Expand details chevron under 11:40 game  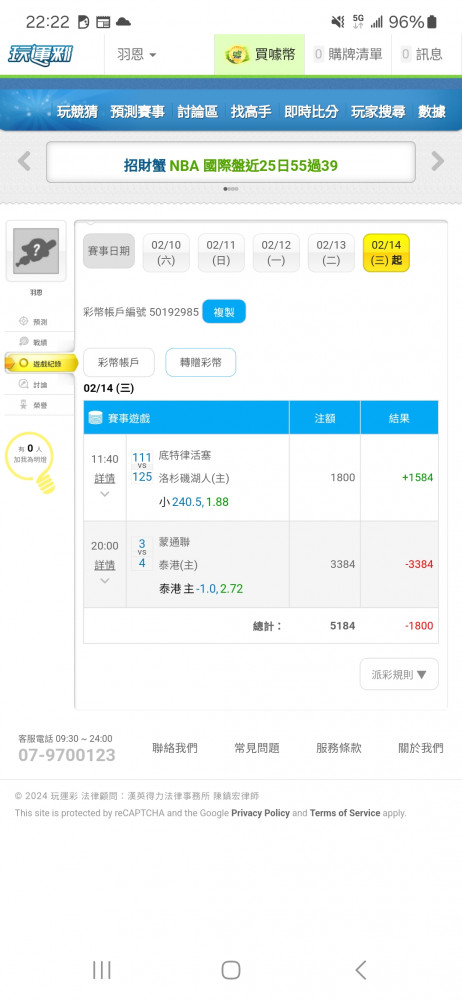click(x=105, y=494)
